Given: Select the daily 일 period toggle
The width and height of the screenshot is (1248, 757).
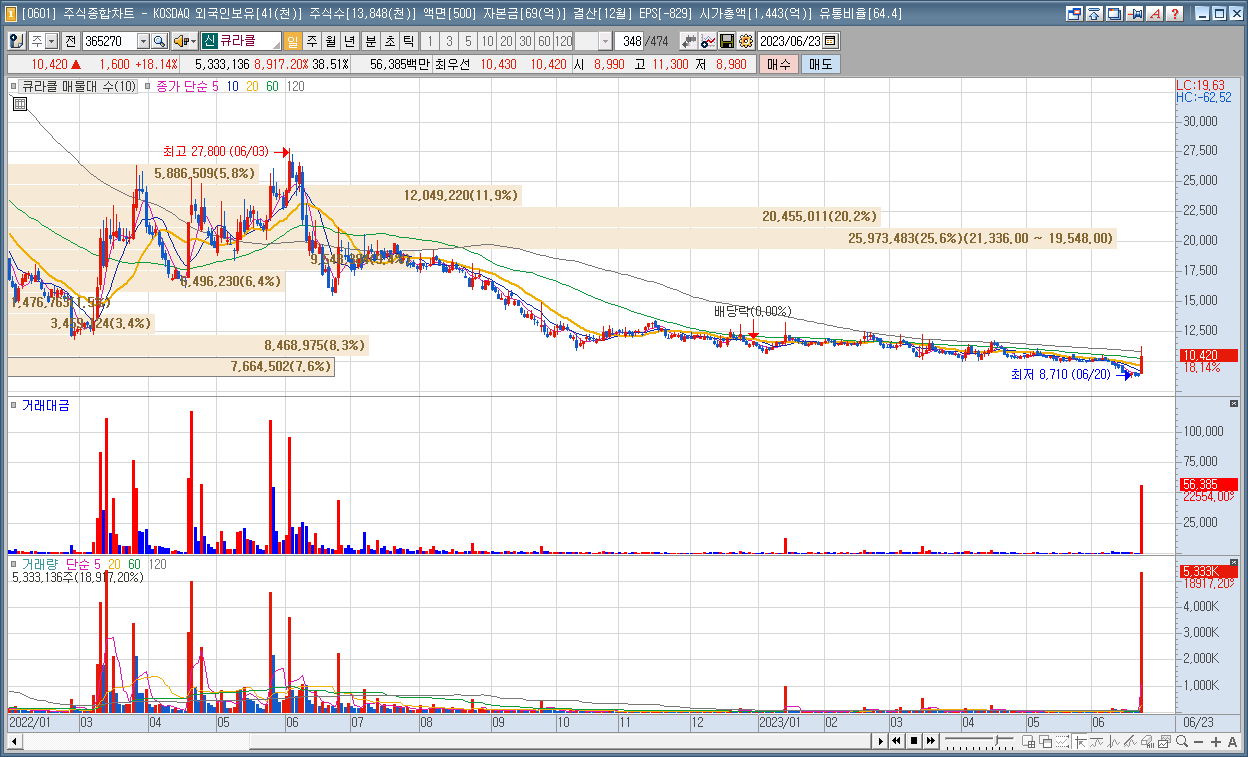Looking at the screenshot, I should 292,41.
